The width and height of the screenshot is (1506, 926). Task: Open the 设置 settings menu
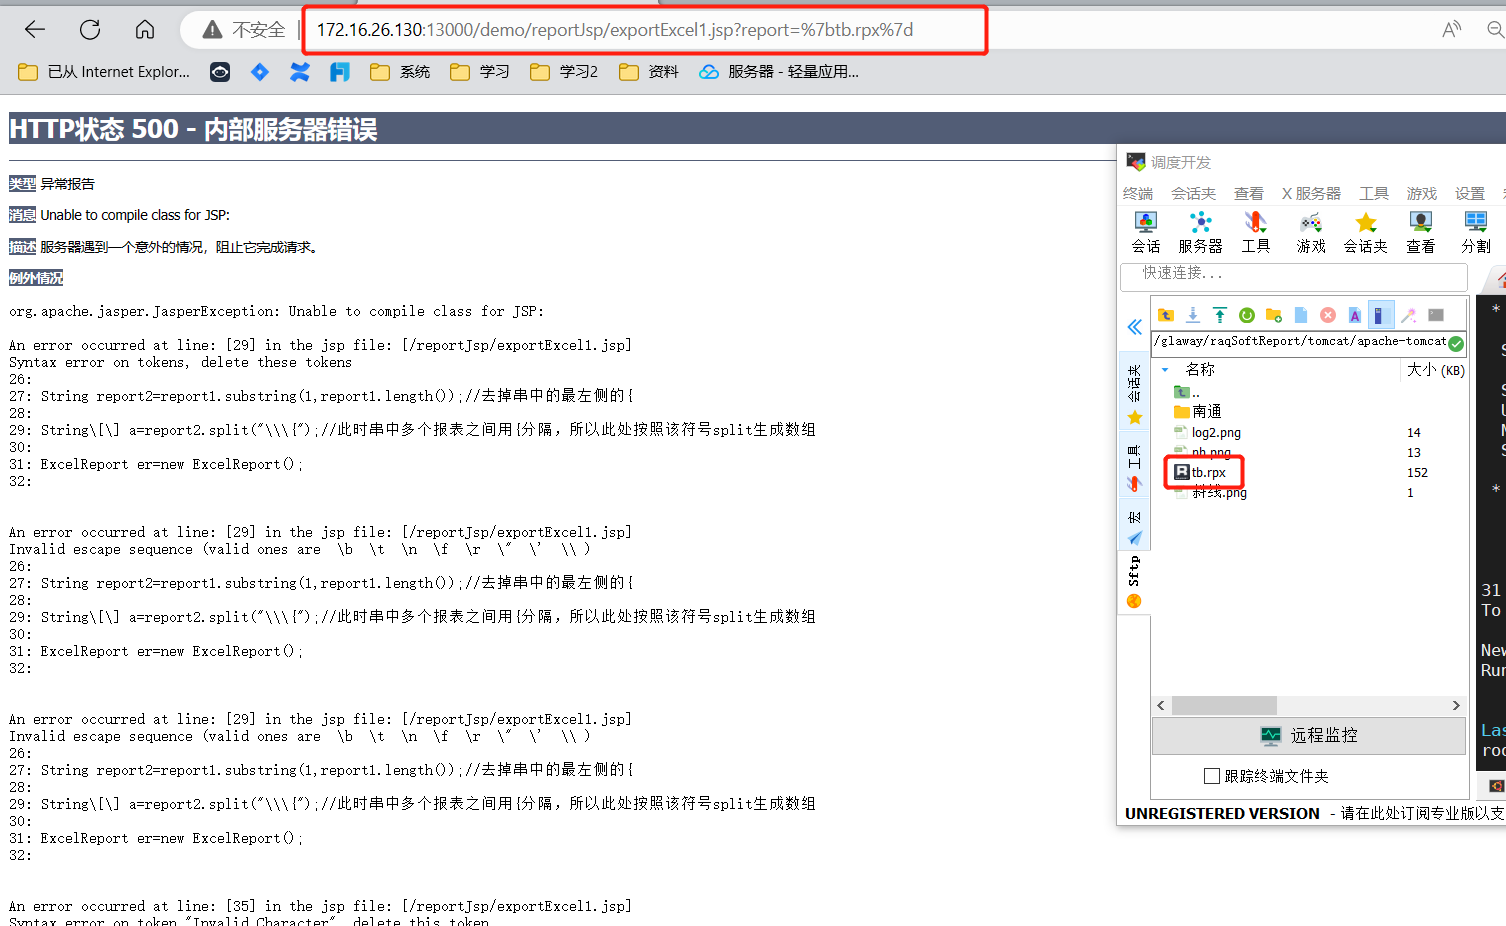tap(1469, 193)
